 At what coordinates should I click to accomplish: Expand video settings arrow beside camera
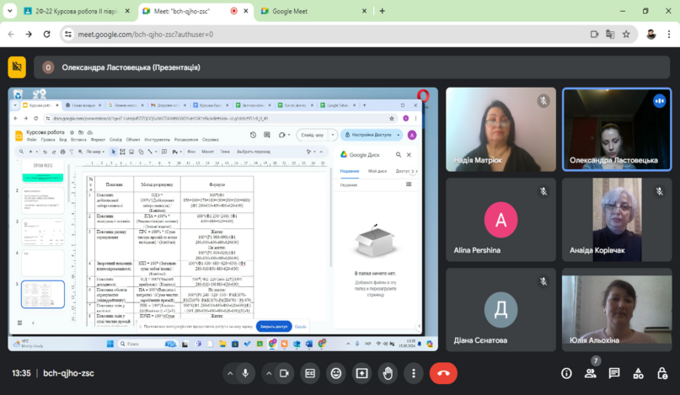pos(269,373)
